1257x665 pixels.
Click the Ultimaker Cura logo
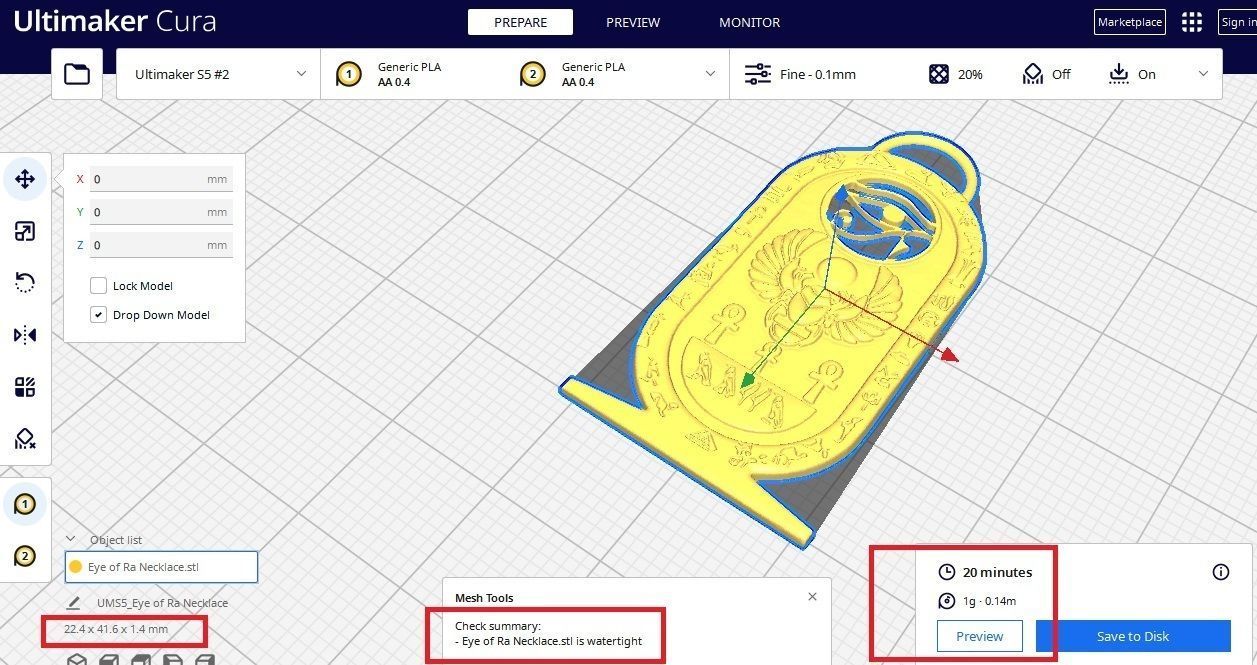coord(115,21)
